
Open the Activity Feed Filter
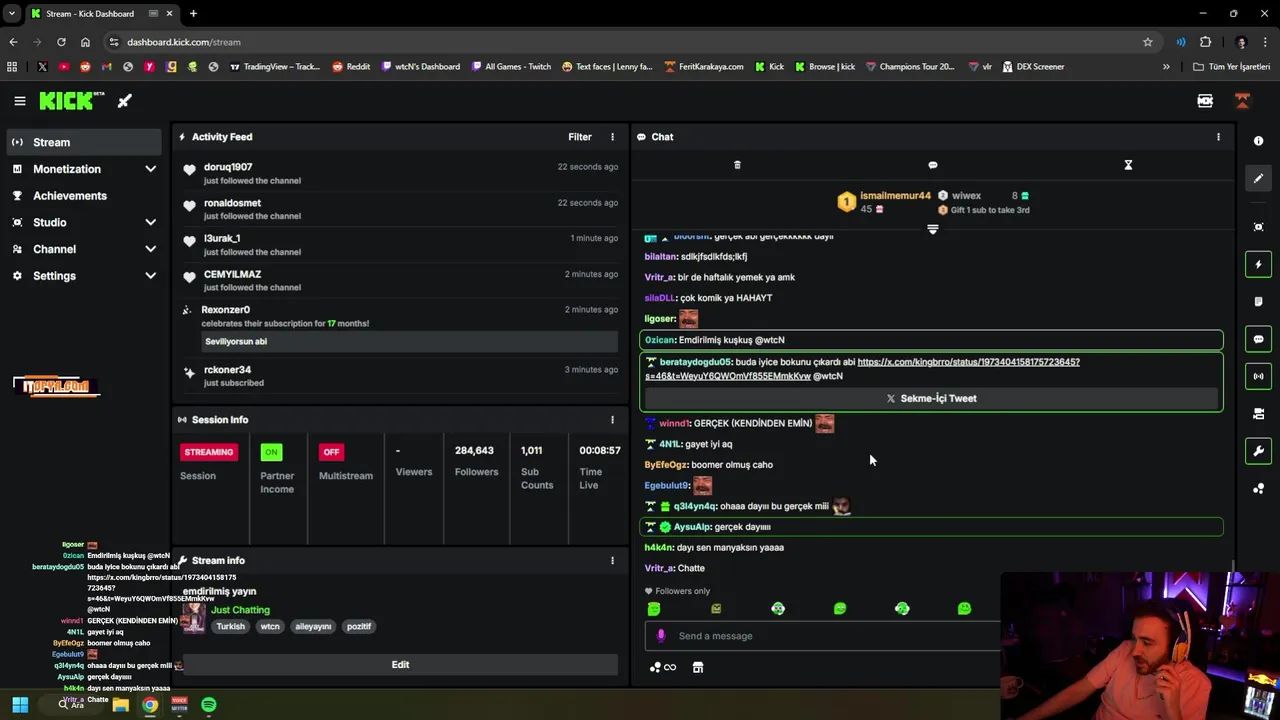580,137
